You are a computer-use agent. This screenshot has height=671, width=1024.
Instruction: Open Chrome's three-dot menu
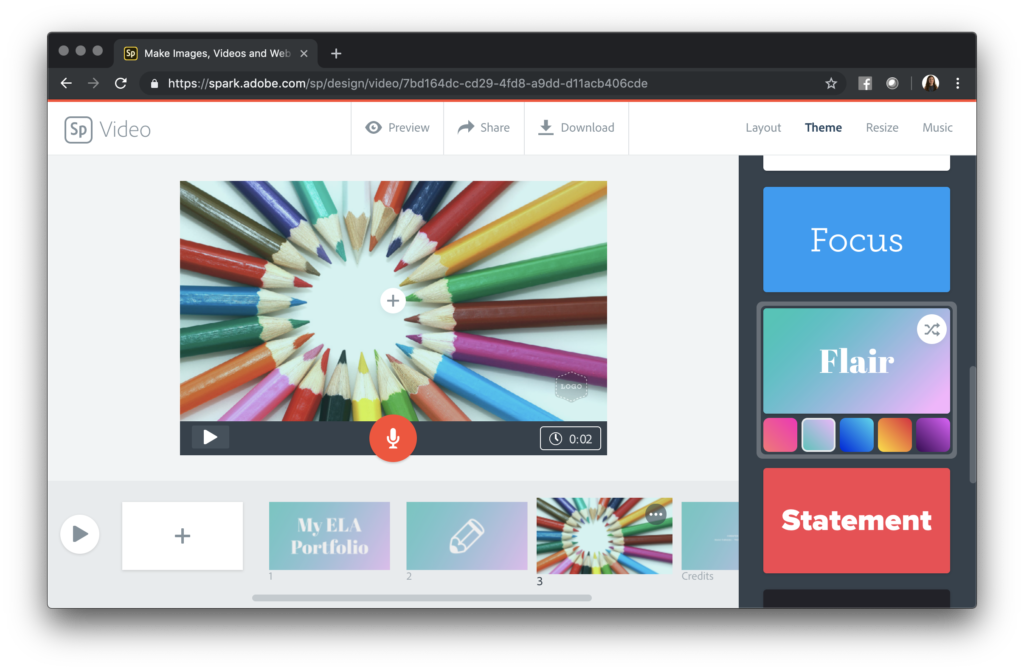tap(958, 83)
